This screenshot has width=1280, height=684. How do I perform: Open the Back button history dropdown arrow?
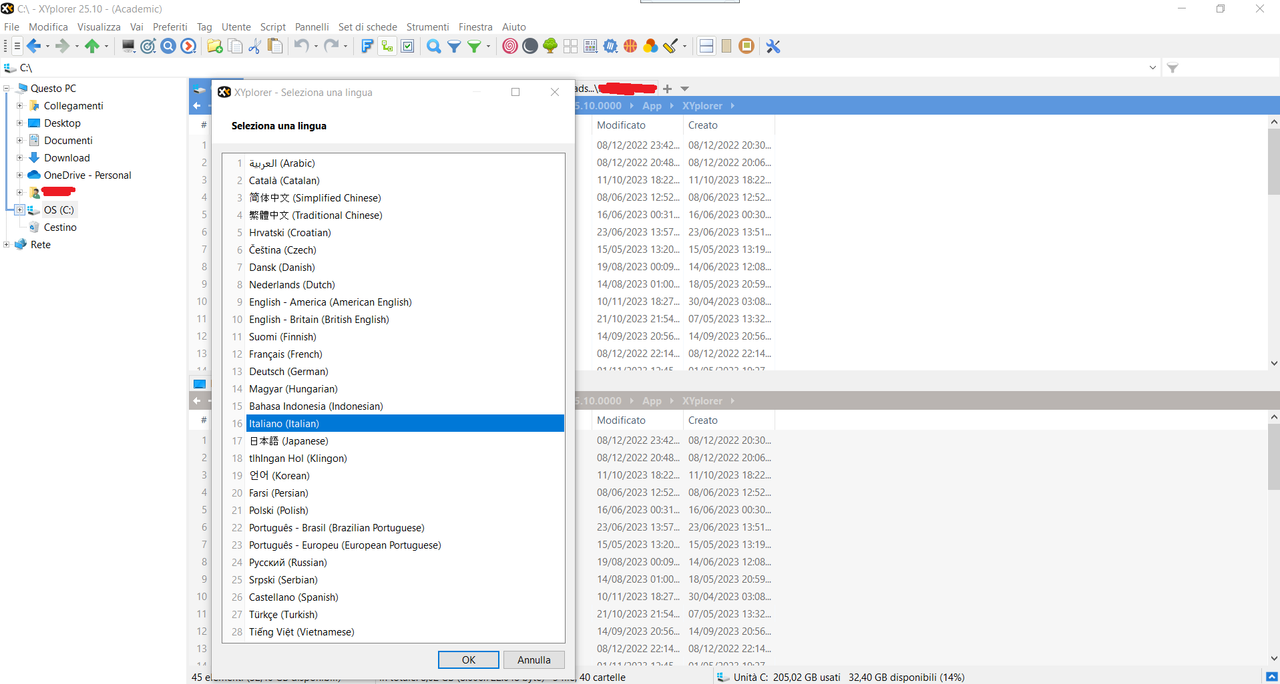(x=47, y=46)
